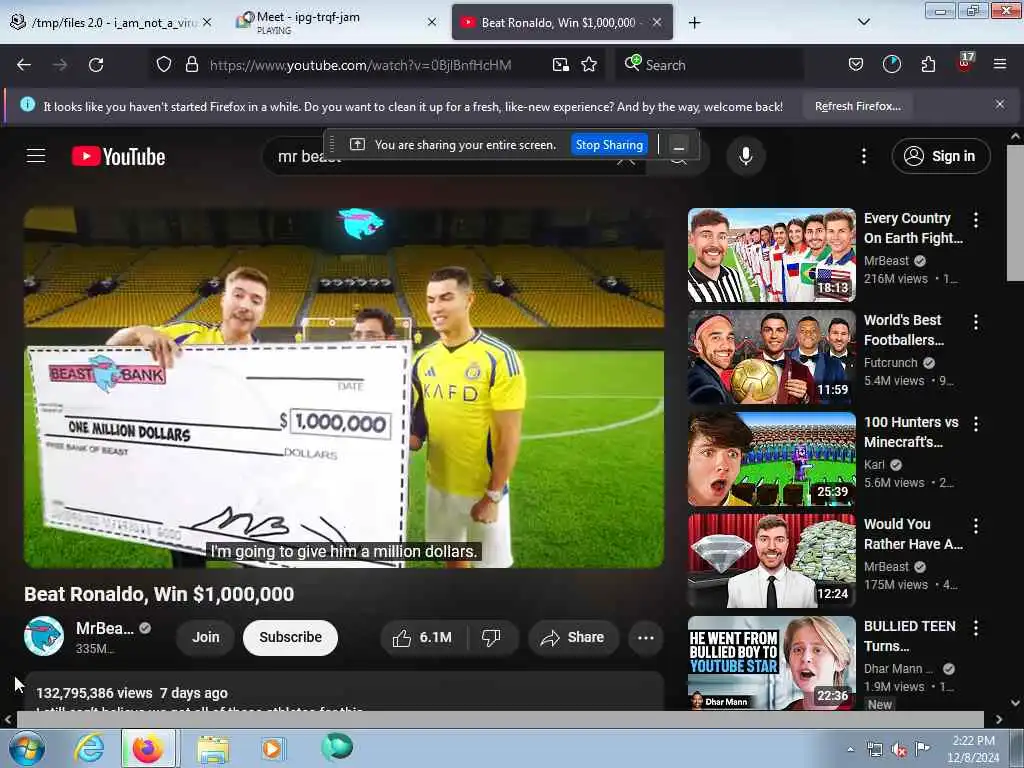
Task: Open options menu for Would You Rather Have video
Action: pyautogui.click(x=976, y=526)
